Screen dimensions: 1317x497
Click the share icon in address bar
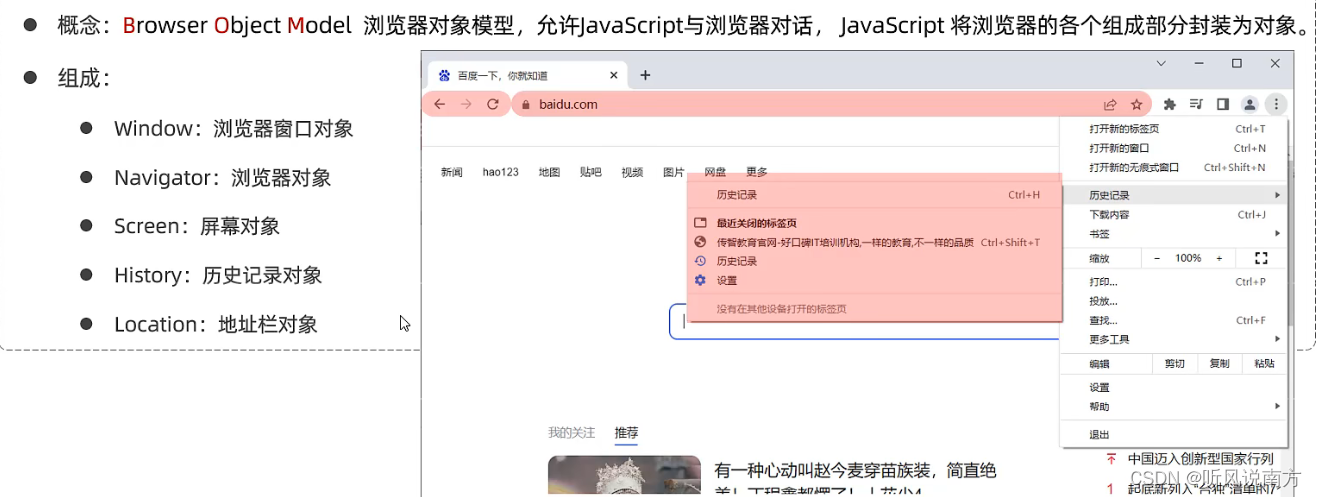[x=1110, y=104]
